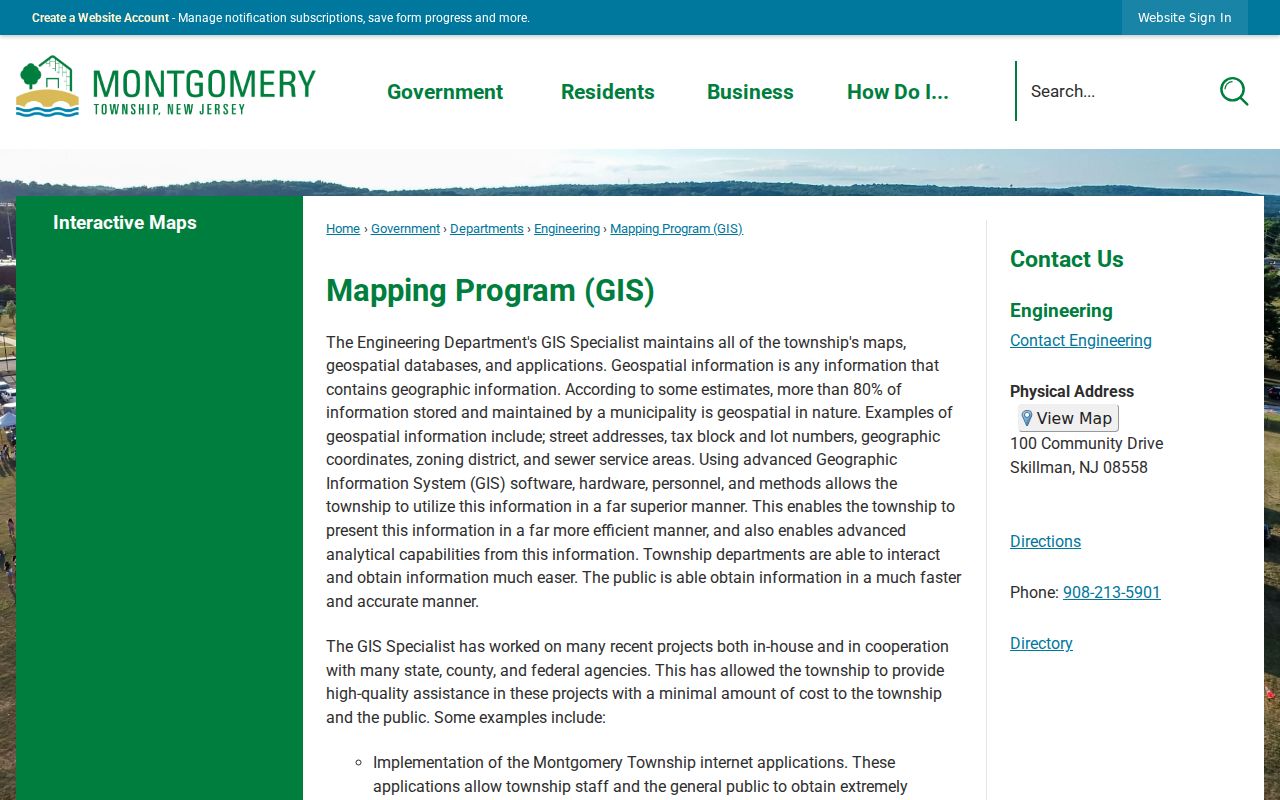Viewport: 1280px width, 800px height.
Task: Open the Government menu
Action: point(445,92)
